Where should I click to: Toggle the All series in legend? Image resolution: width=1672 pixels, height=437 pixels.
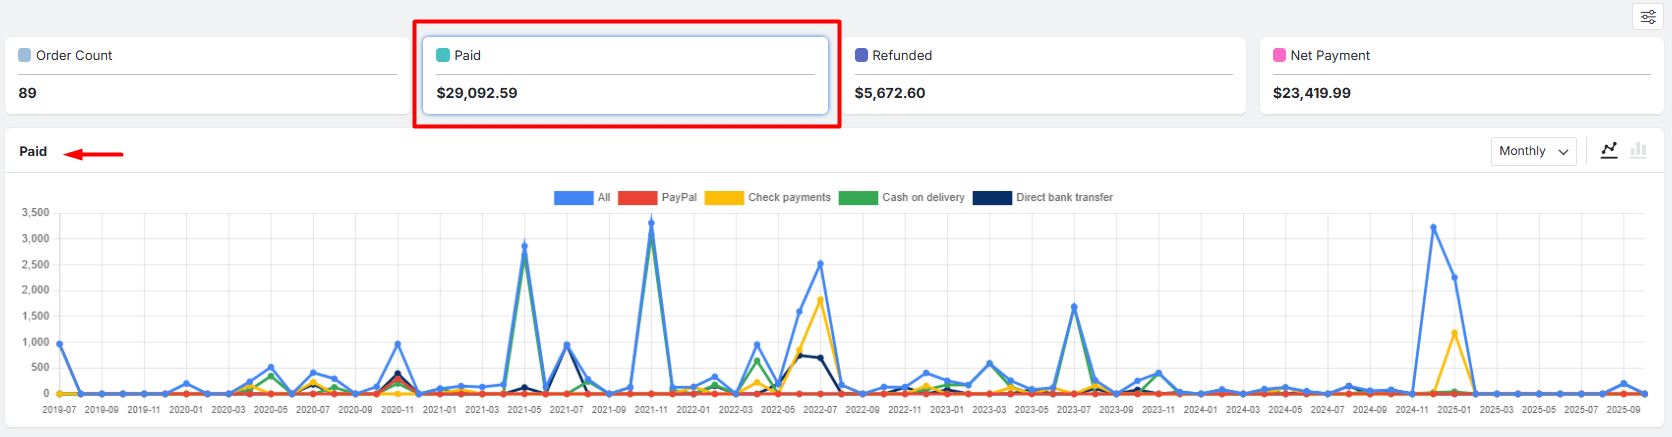pos(582,198)
